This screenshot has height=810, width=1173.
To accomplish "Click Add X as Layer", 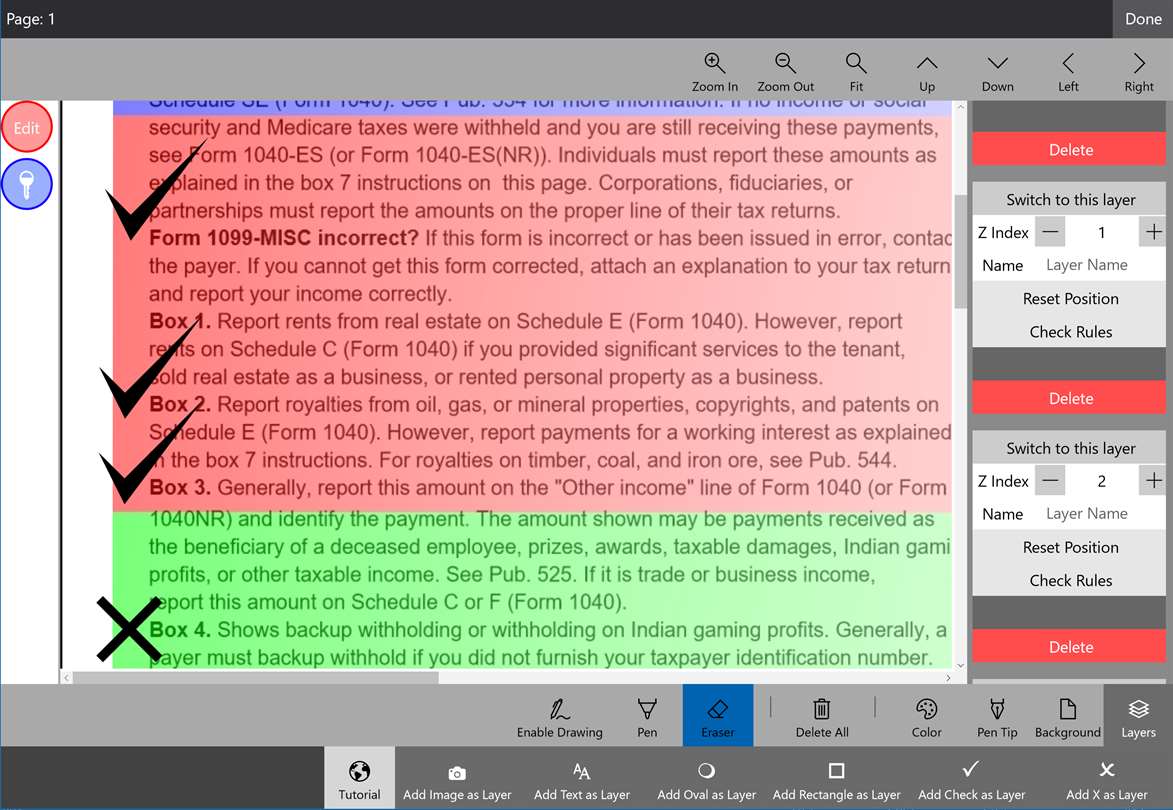I will pyautogui.click(x=1106, y=778).
